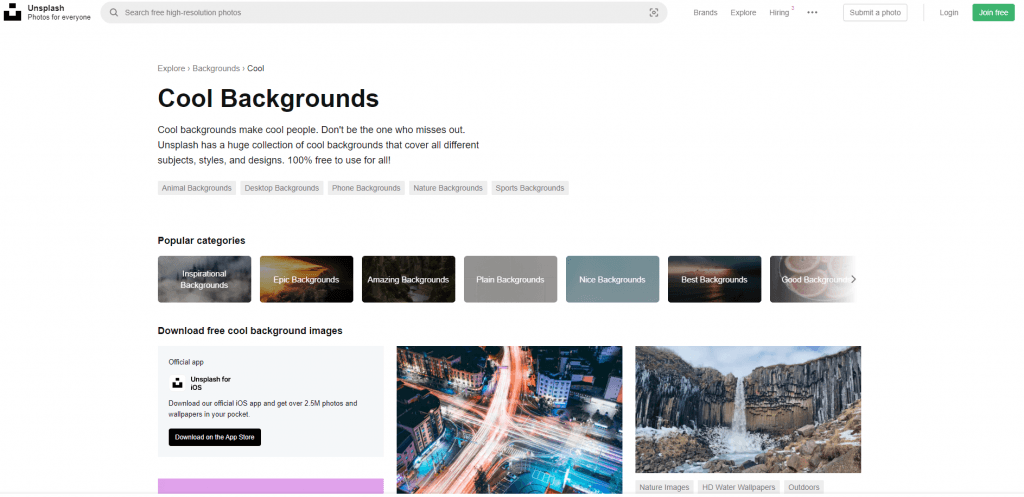Click the 'Official app' label
The height and width of the screenshot is (497, 1024).
pos(187,362)
